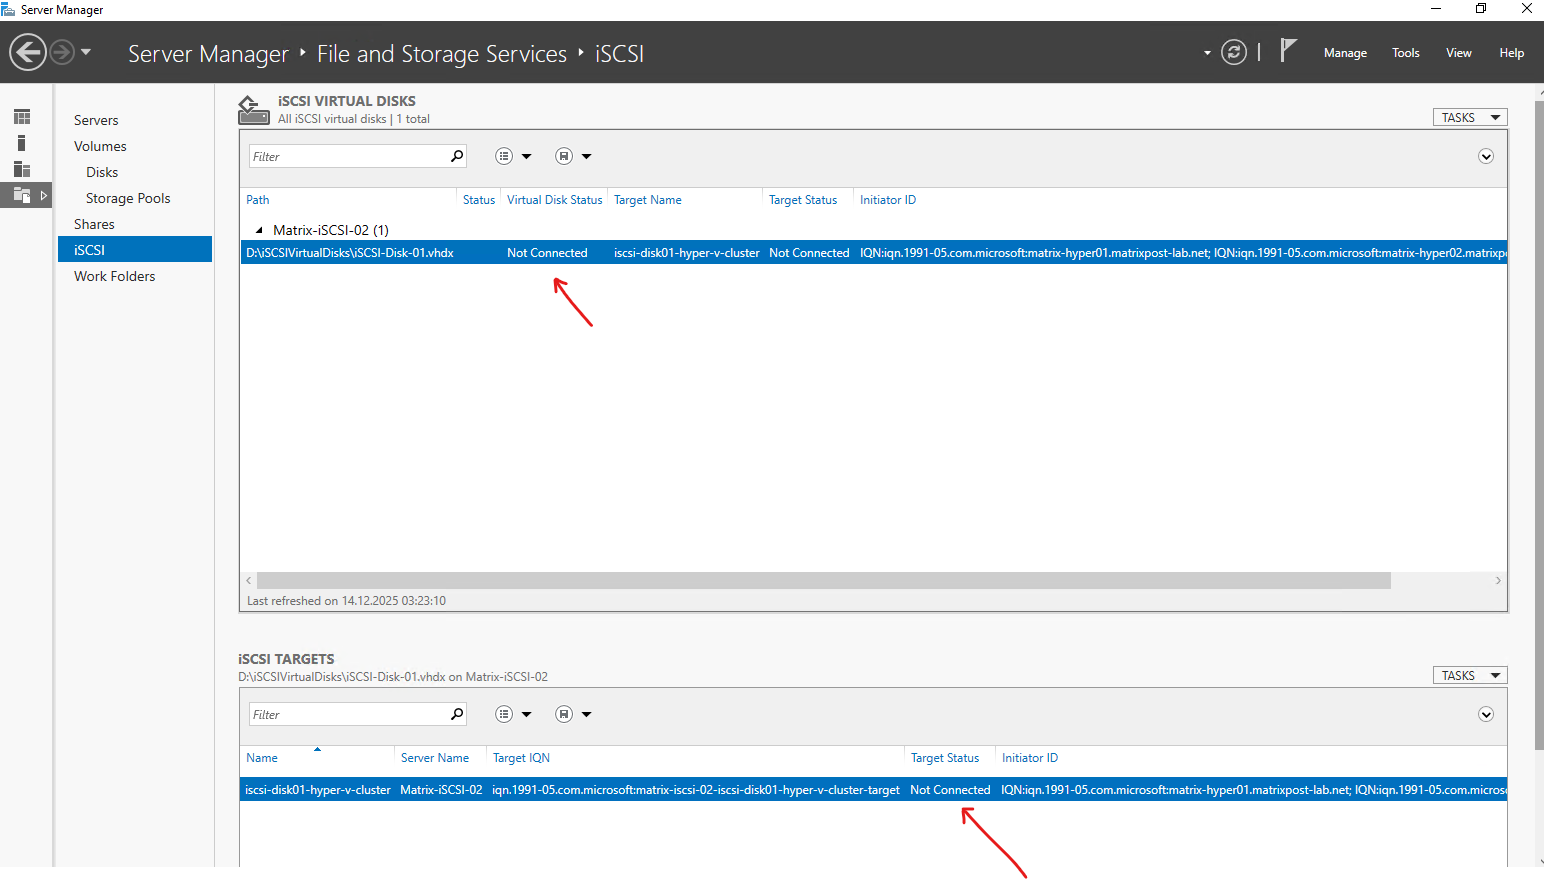Expand the iSCSI Targets filter criteria chevron

tap(1486, 714)
